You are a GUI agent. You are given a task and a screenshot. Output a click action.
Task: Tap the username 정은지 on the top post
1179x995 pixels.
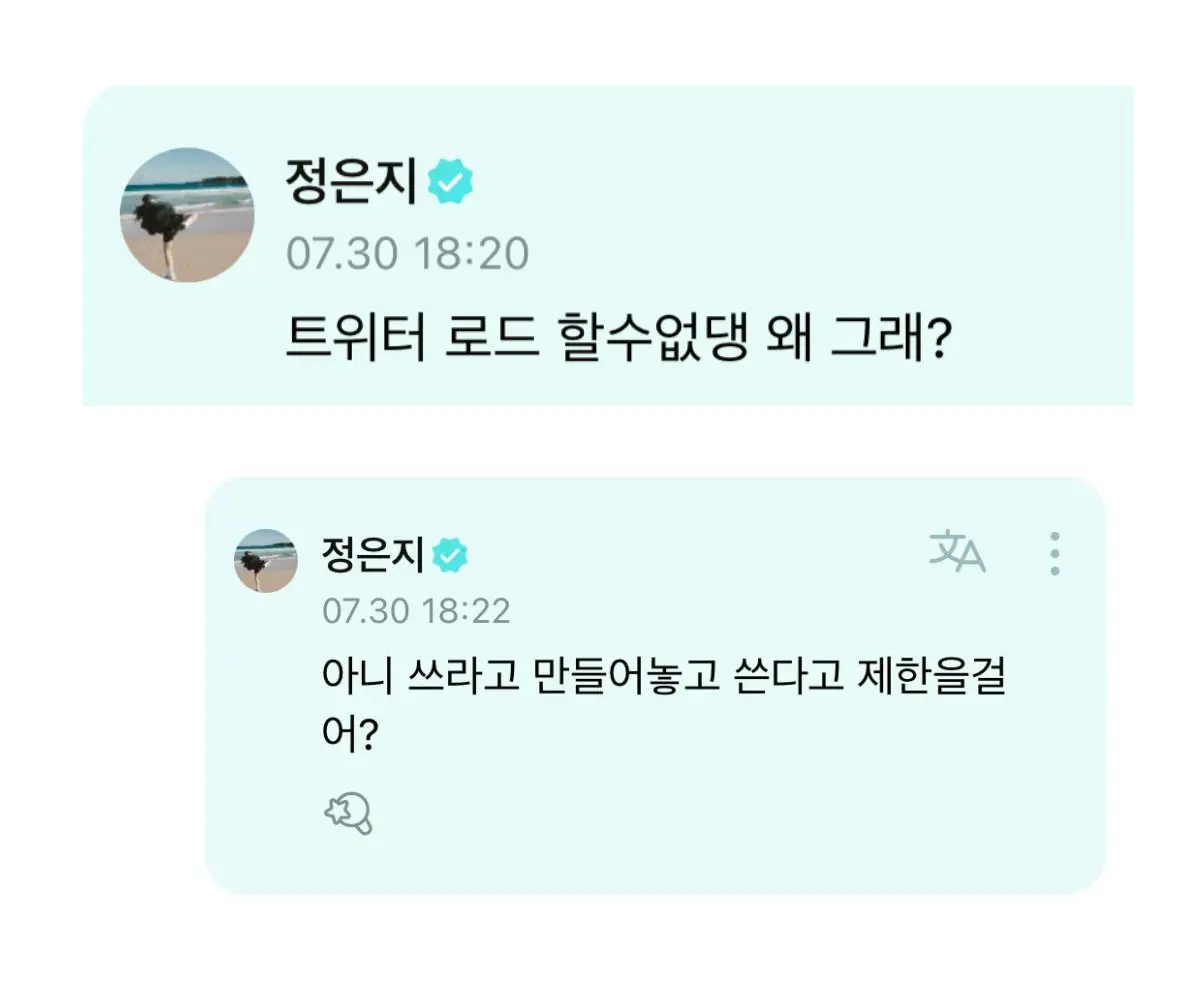click(350, 181)
